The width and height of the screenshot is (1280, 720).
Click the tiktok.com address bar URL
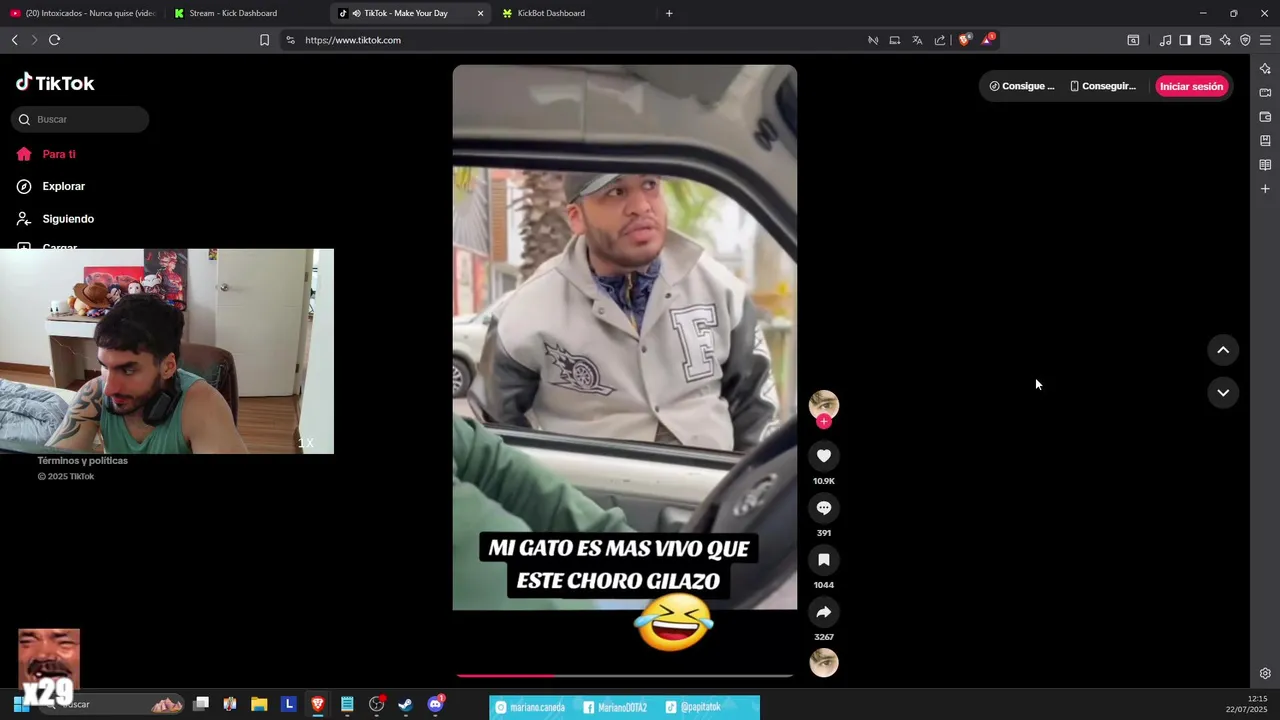(353, 40)
